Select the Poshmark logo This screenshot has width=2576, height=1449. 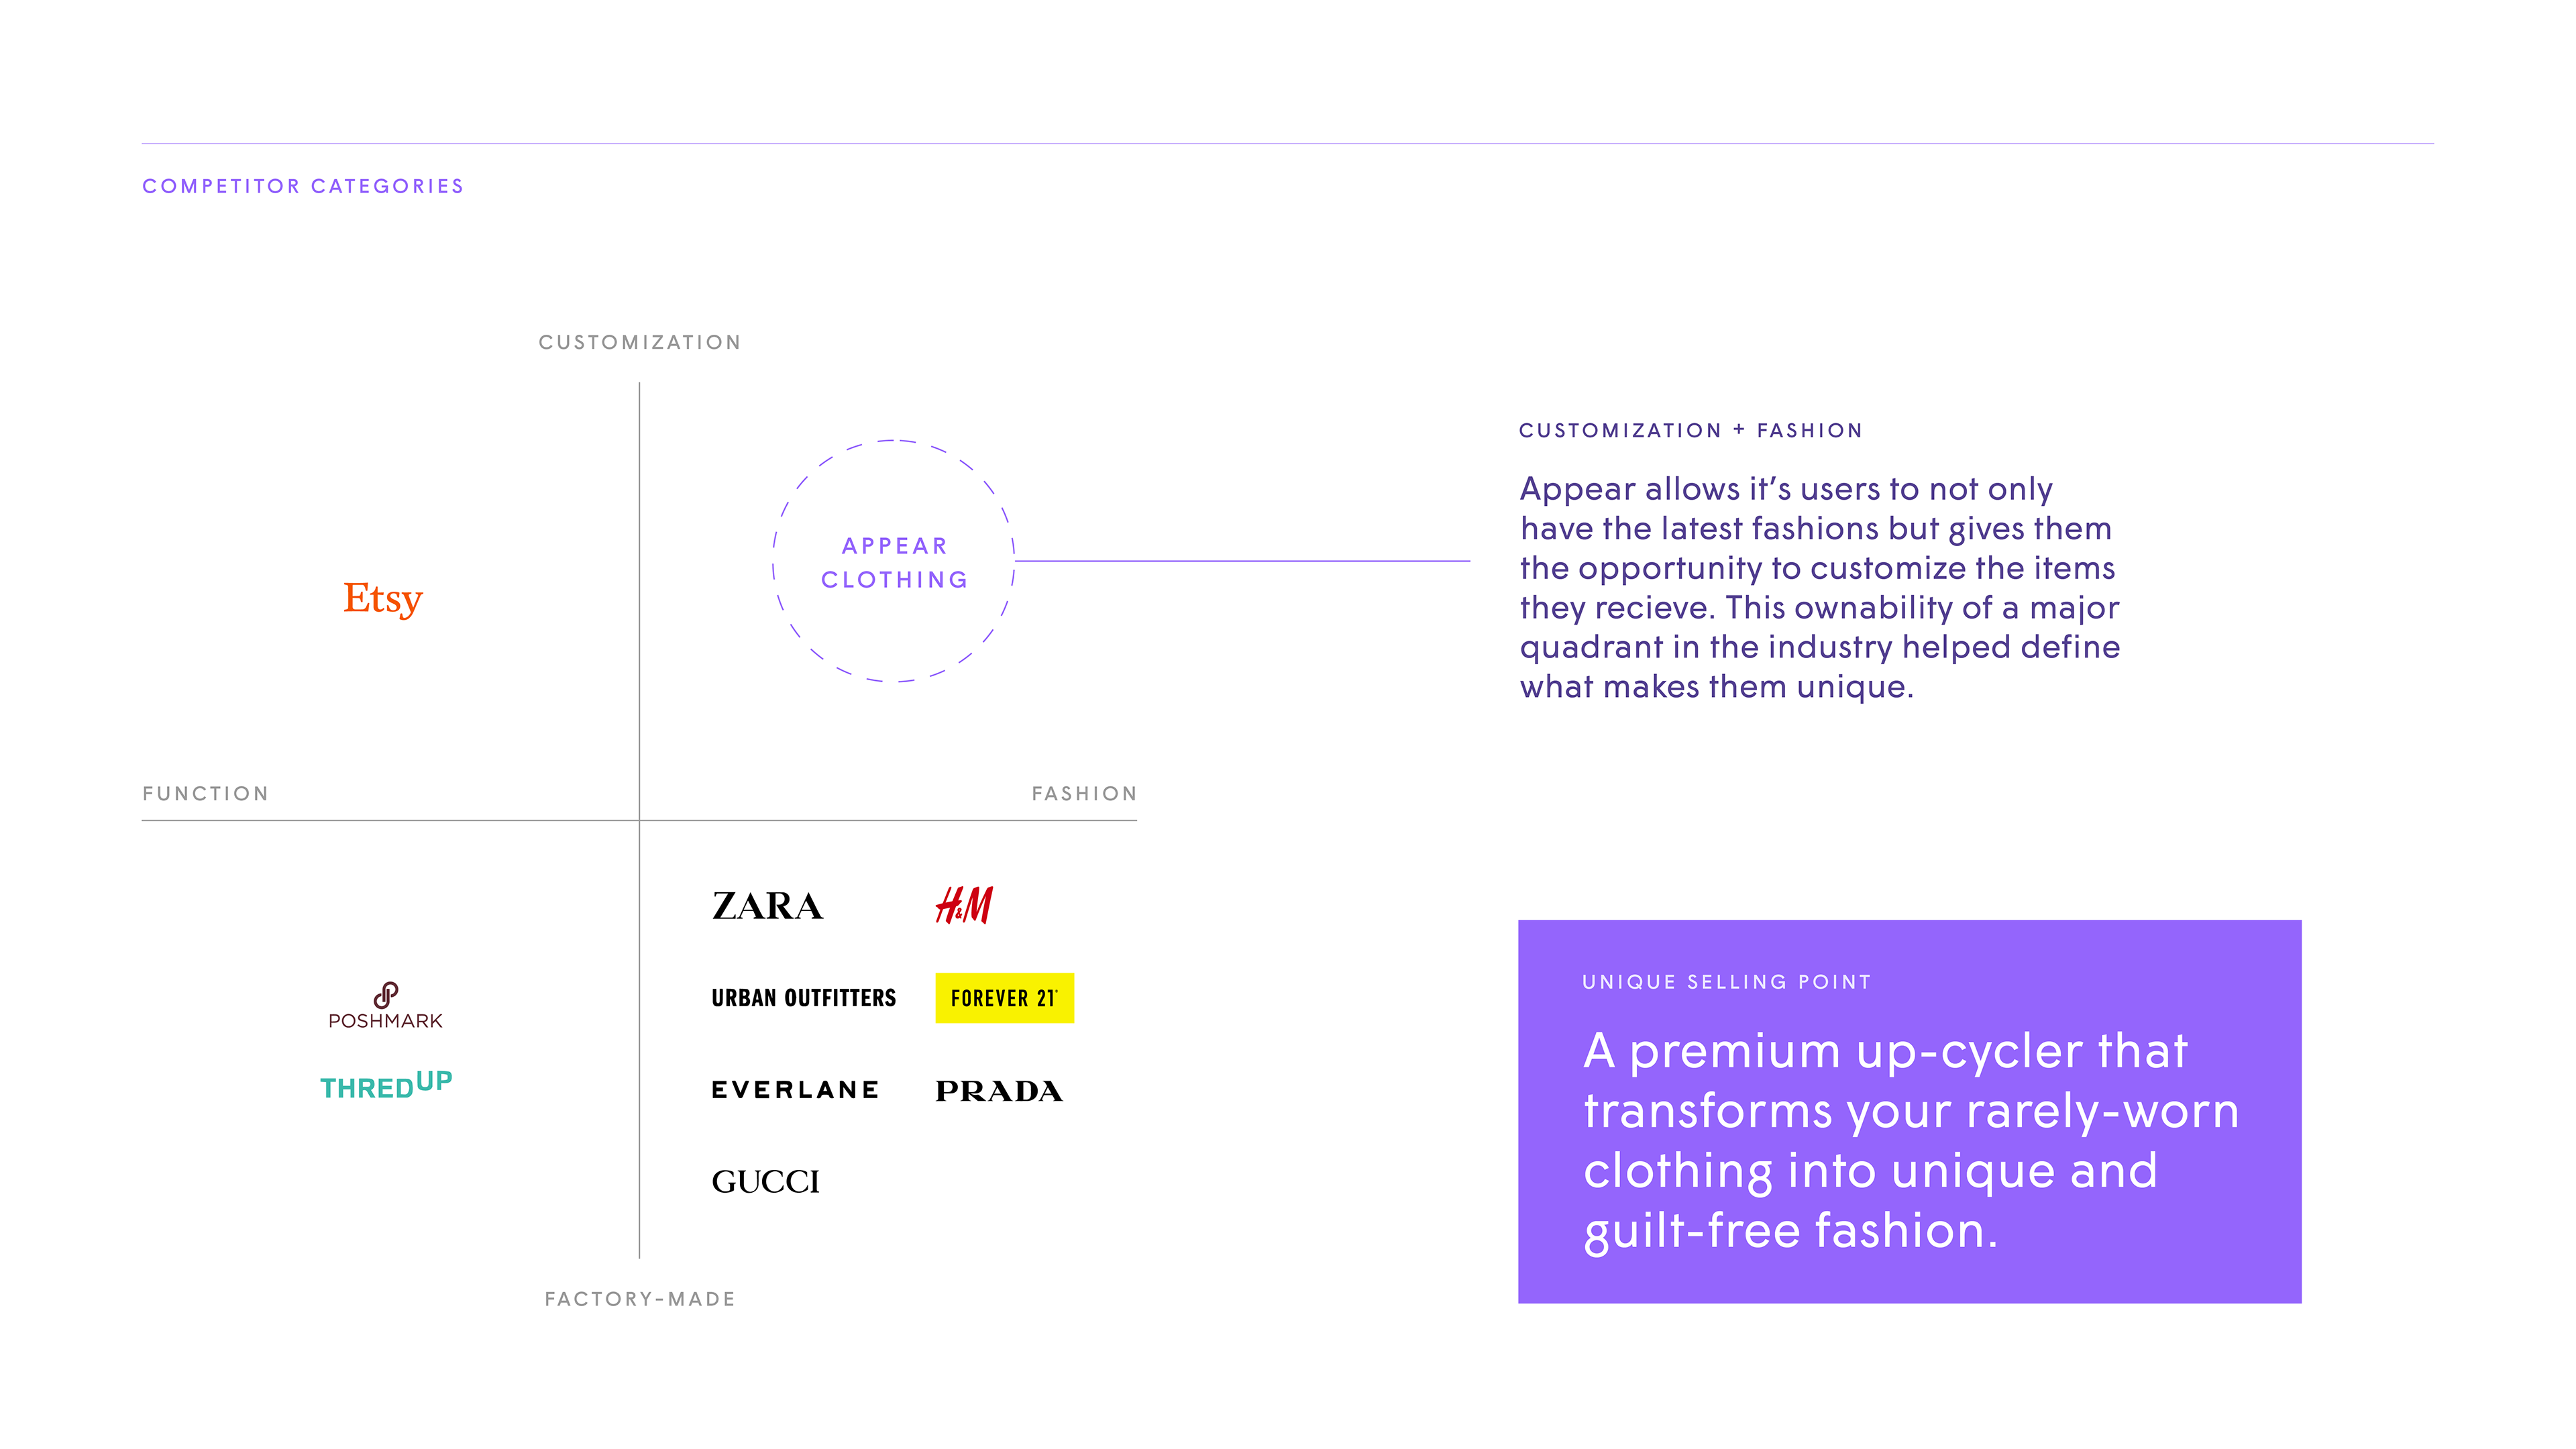386,1006
